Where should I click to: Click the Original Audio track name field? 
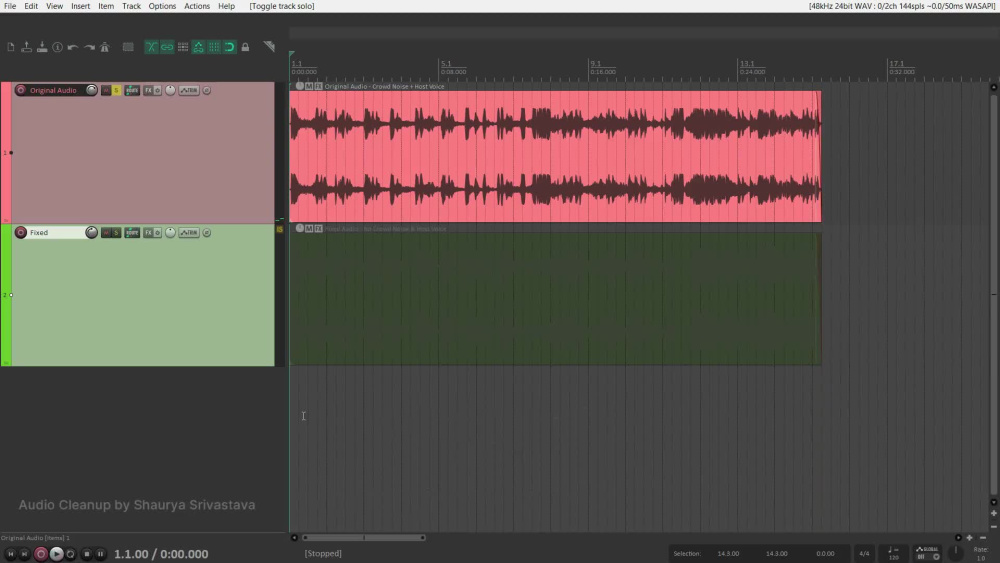point(56,91)
